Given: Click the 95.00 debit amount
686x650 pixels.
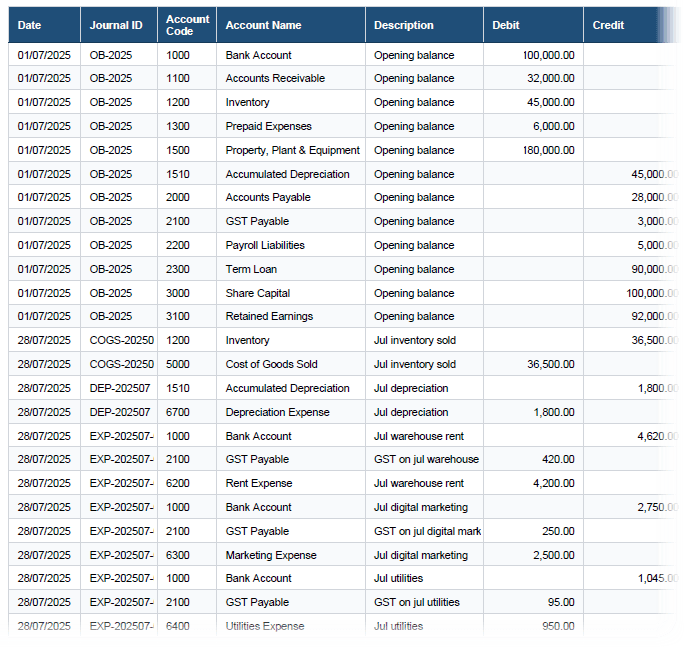Looking at the screenshot, I should click(x=561, y=602).
